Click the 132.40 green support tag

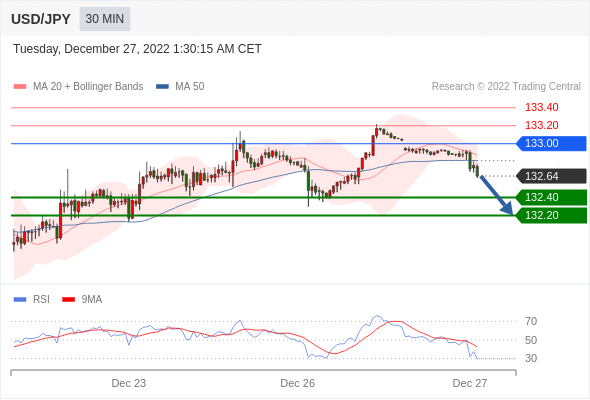pyautogui.click(x=551, y=197)
